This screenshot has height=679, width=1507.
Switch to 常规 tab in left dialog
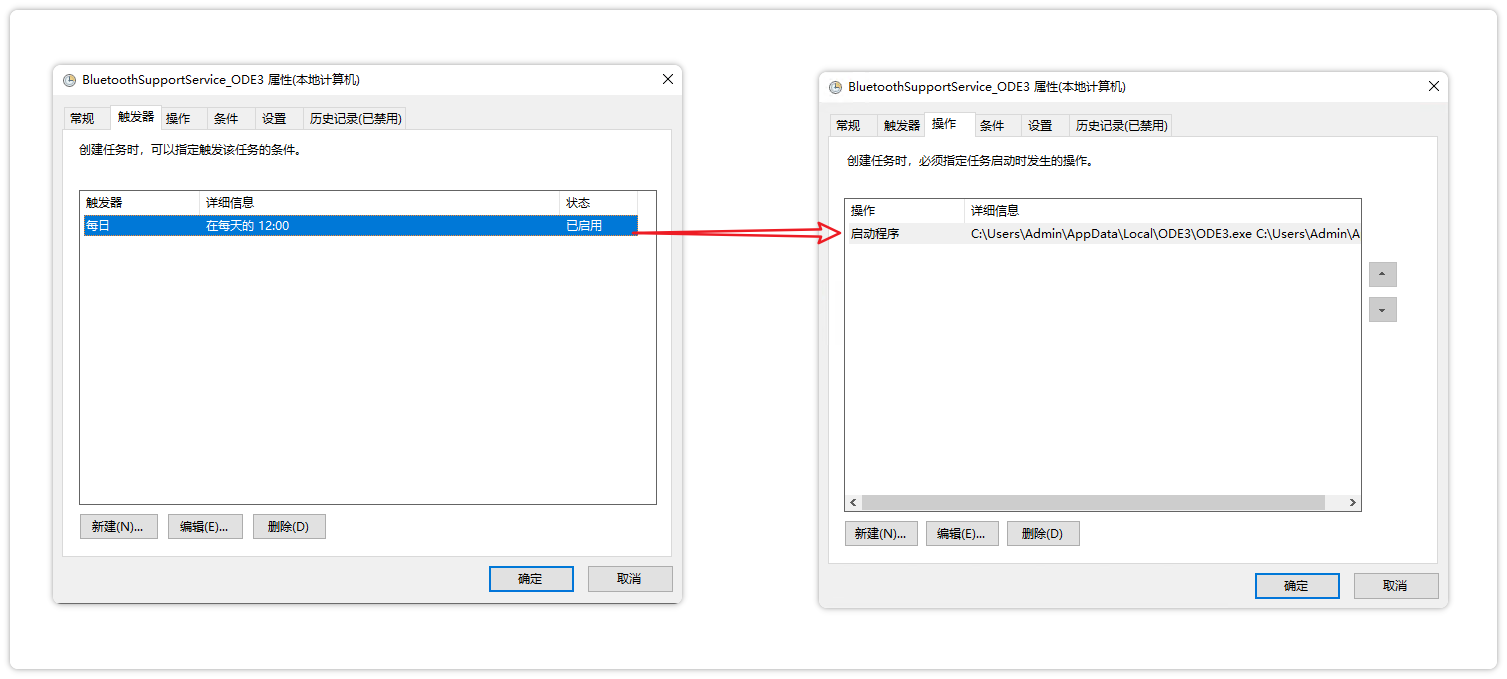click(x=82, y=119)
